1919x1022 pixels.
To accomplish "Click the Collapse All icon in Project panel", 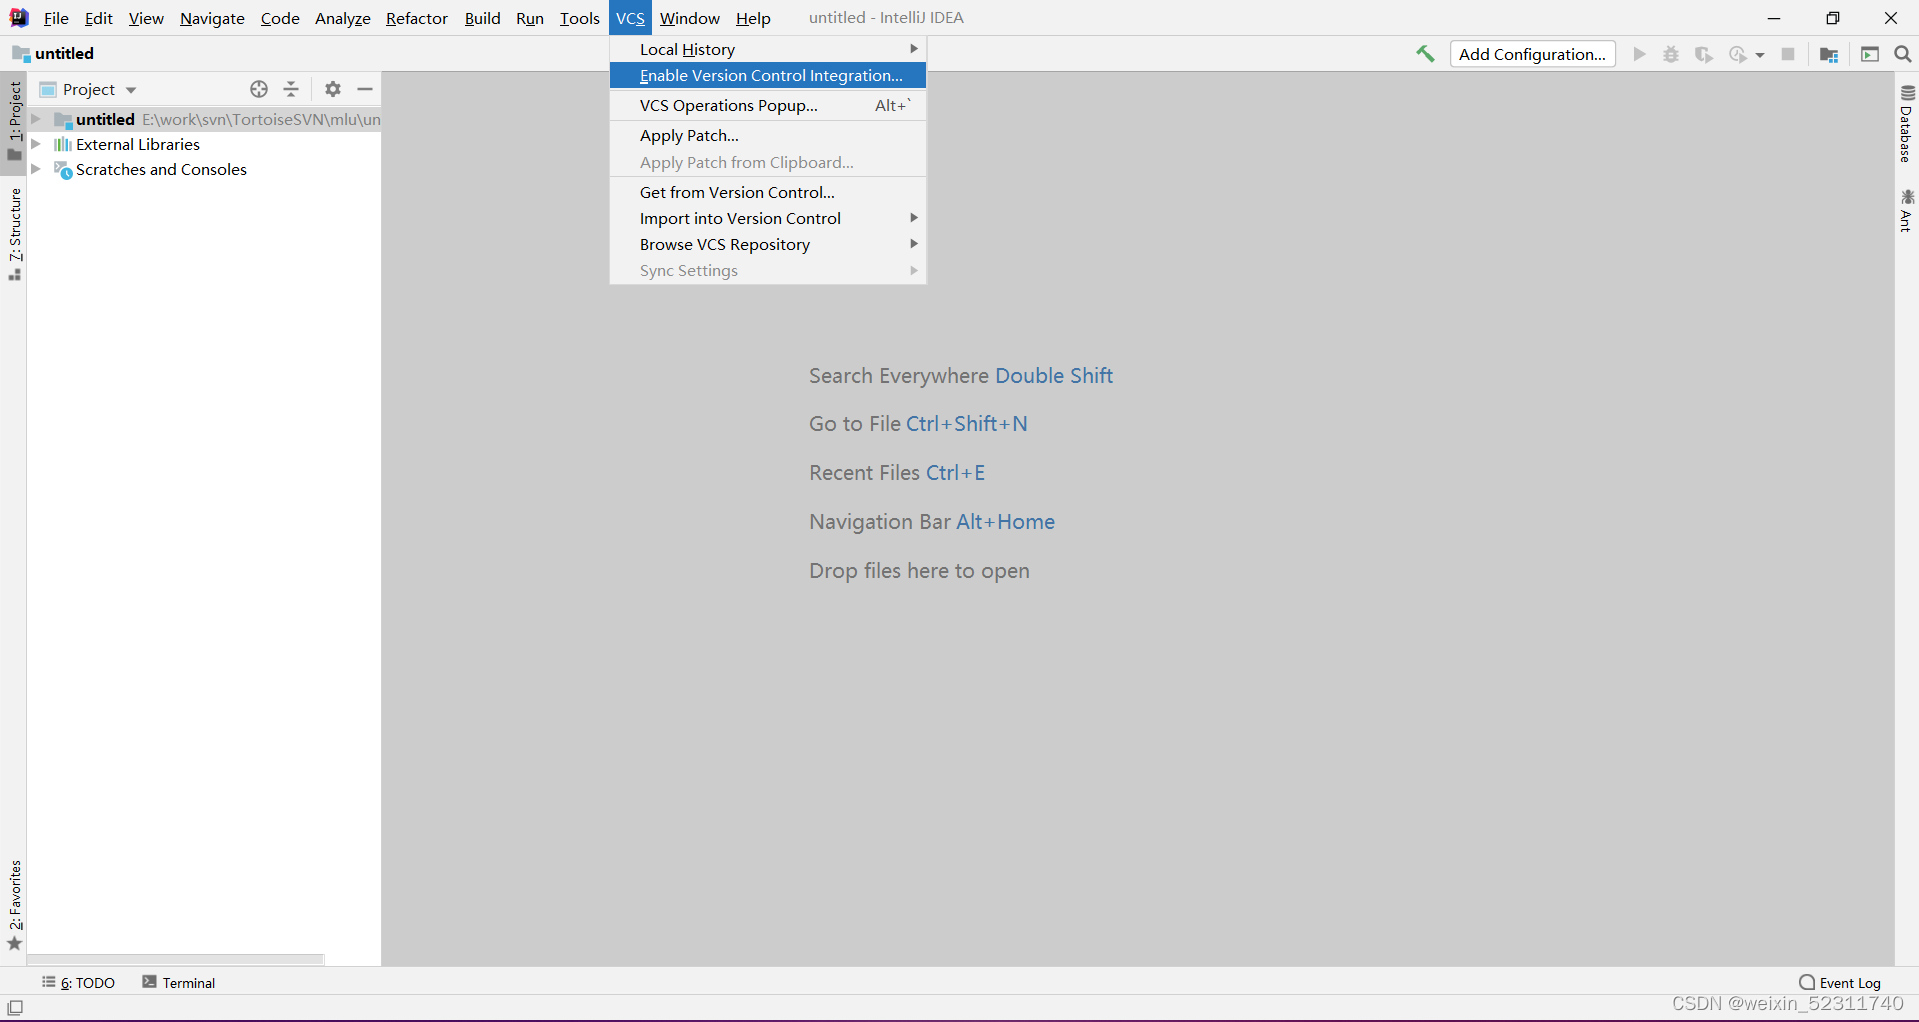I will click(x=291, y=89).
